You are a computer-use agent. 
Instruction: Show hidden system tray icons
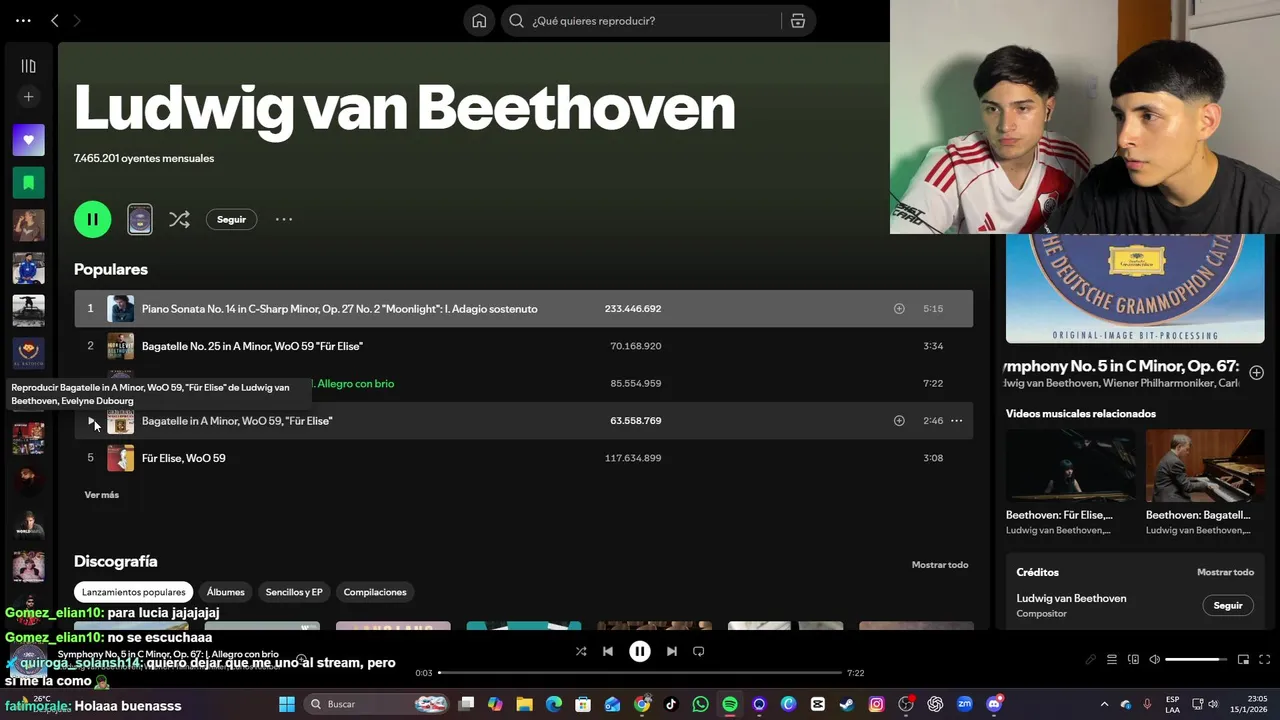[1104, 704]
